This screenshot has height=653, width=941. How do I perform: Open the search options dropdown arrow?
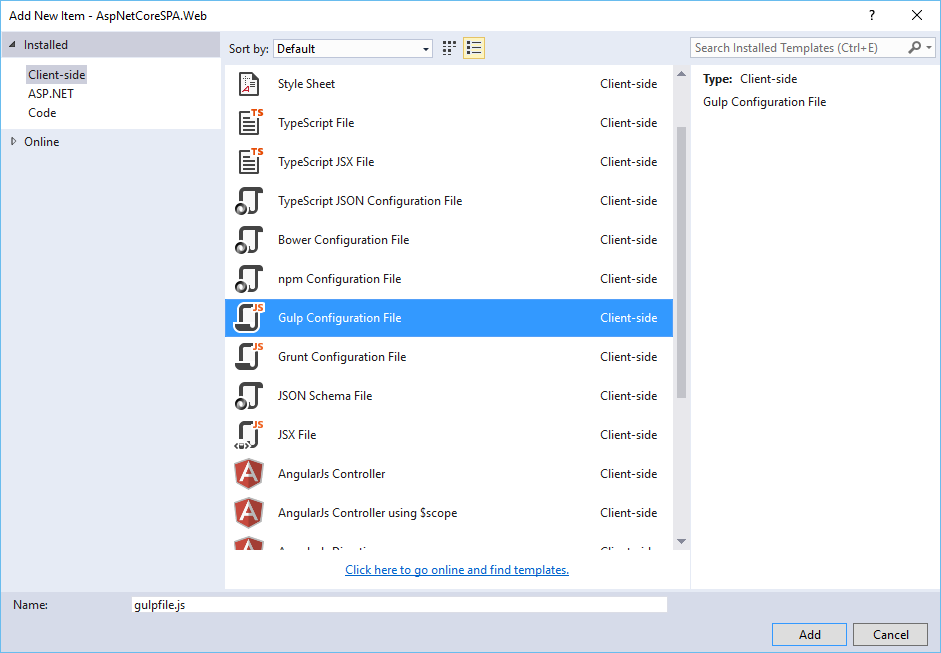pyautogui.click(x=929, y=47)
